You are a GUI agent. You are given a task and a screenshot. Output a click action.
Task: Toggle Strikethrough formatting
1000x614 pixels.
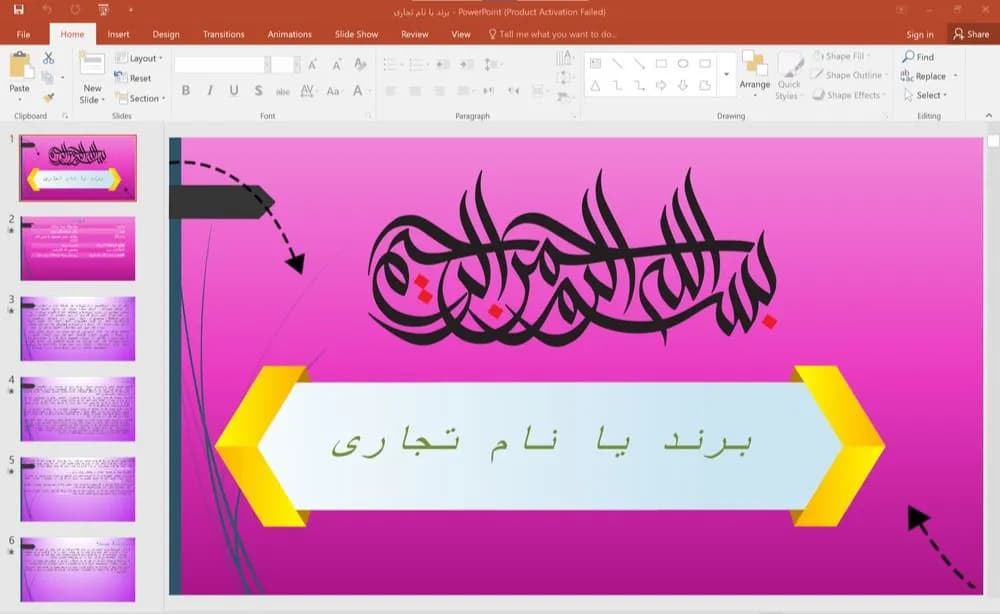tap(283, 91)
